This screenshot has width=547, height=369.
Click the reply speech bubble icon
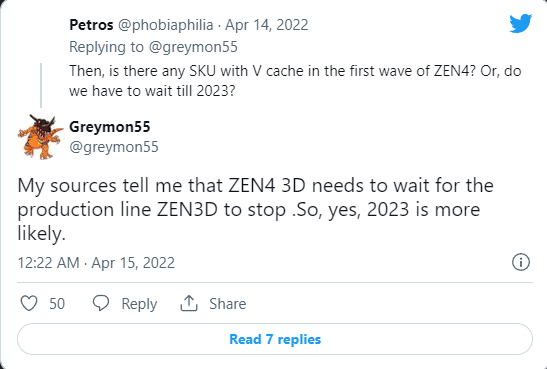pos(101,303)
